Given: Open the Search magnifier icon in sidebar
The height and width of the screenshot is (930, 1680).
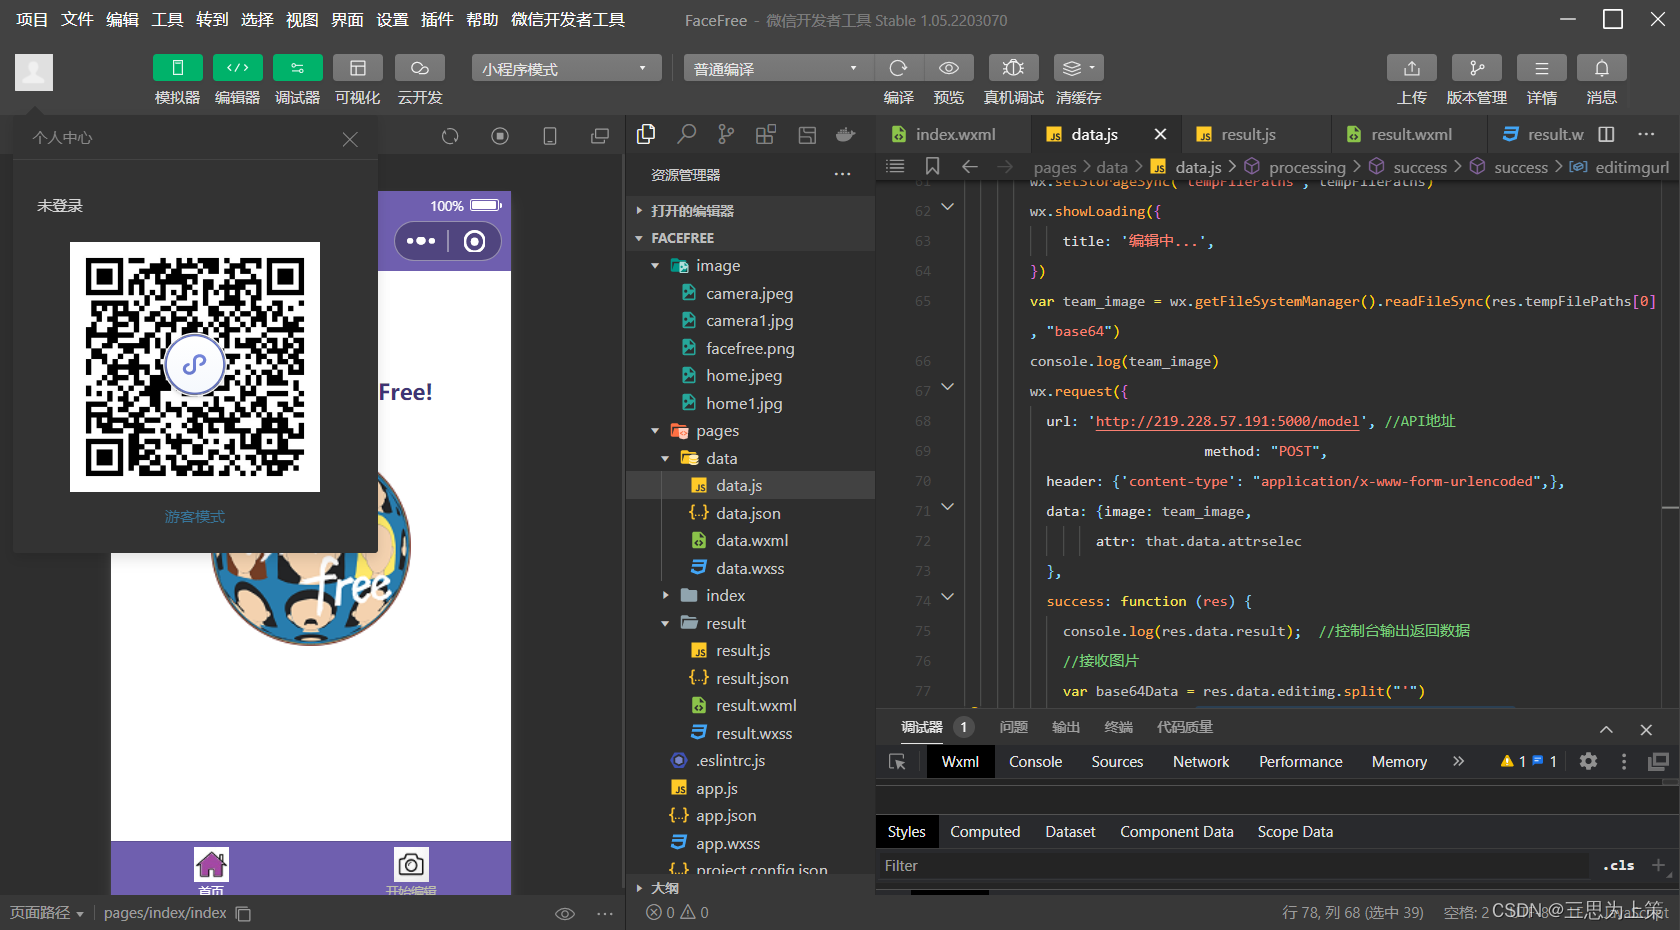Looking at the screenshot, I should [686, 134].
